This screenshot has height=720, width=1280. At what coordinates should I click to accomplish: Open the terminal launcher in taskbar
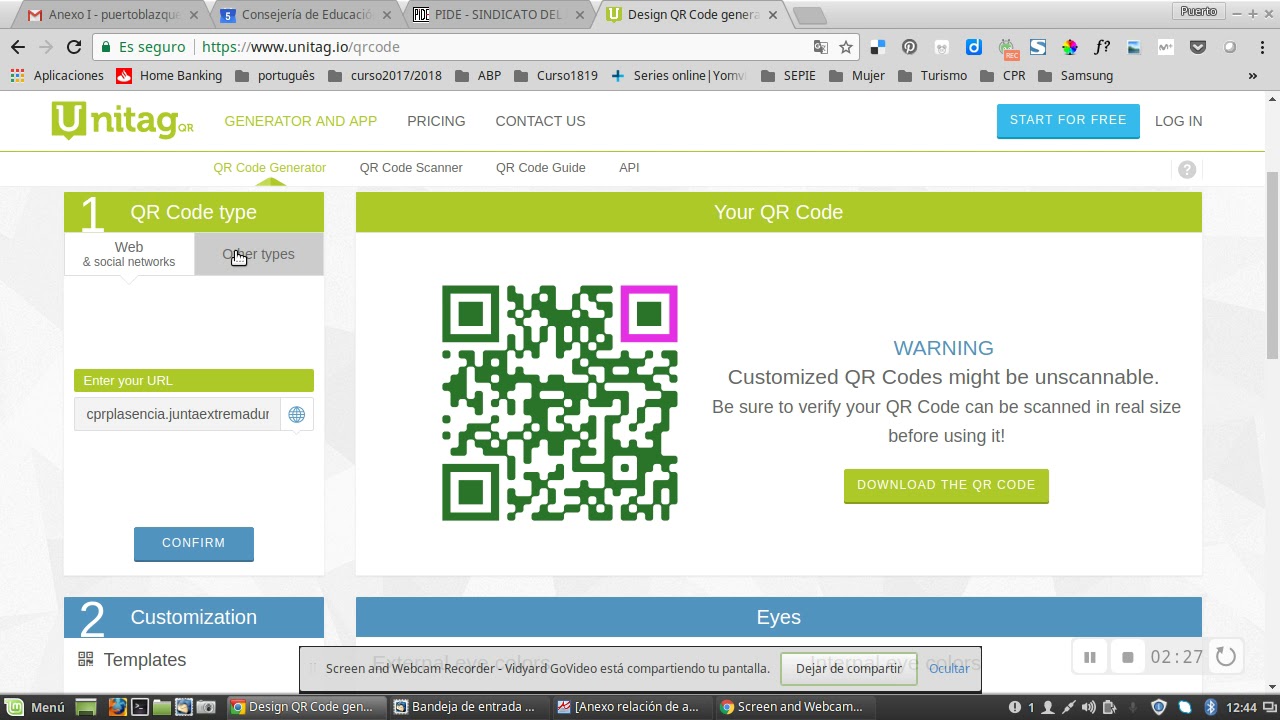click(140, 707)
